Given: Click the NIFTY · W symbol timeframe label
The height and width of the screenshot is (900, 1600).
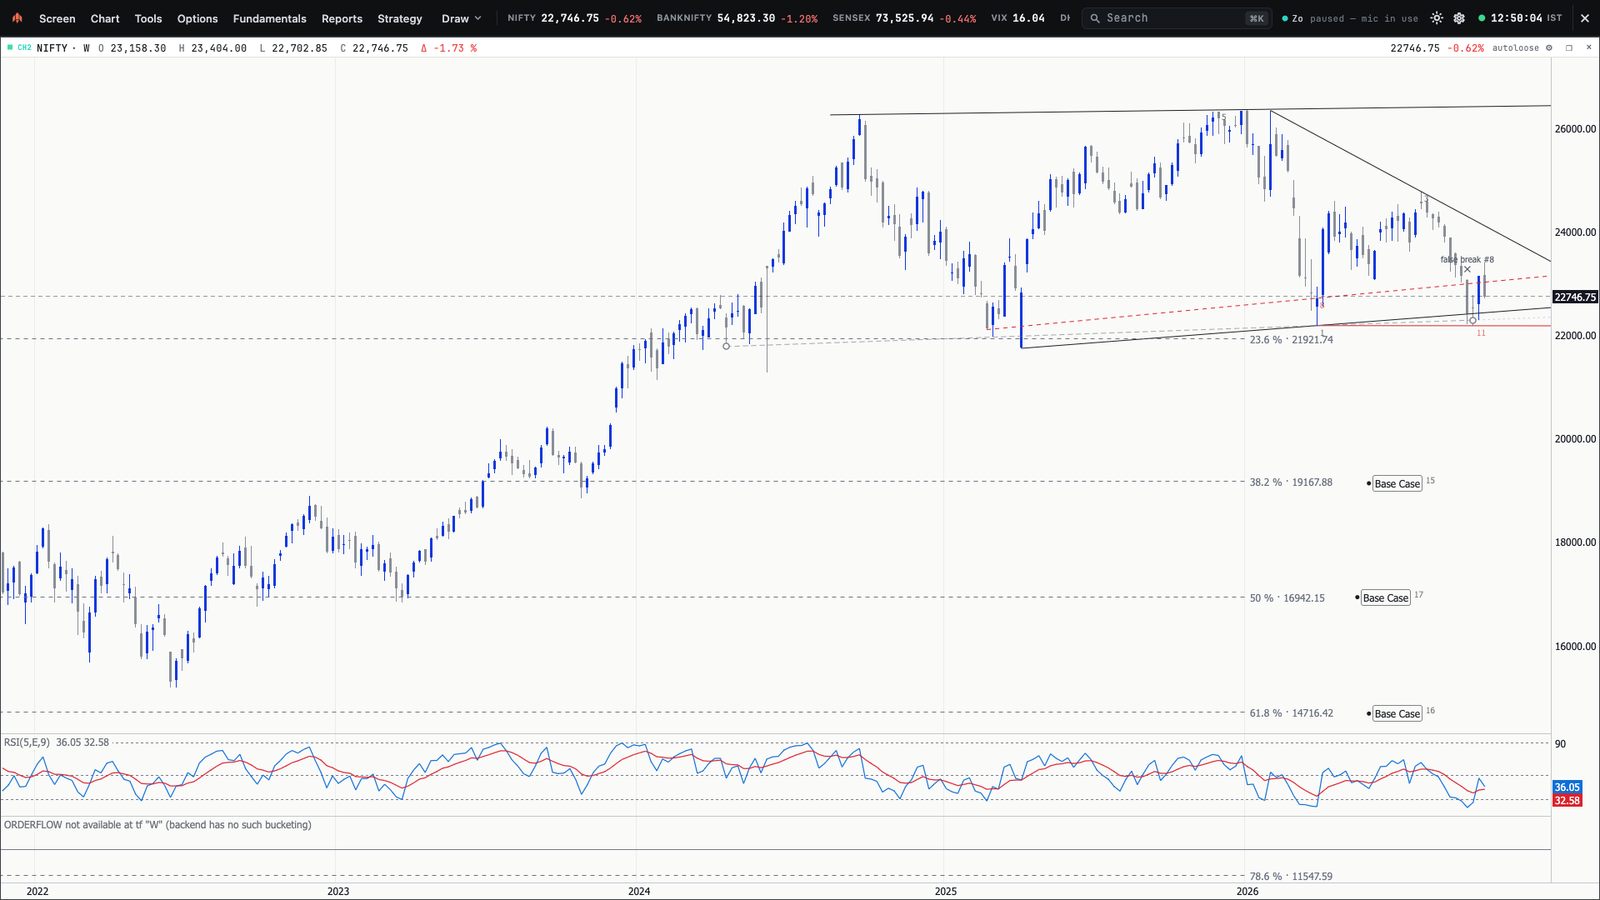Looking at the screenshot, I should tap(63, 48).
